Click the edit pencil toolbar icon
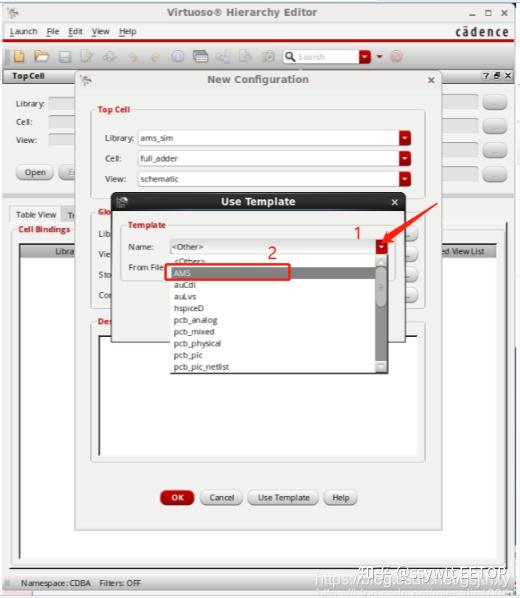Image resolution: width=520 pixels, height=598 pixels. (x=87, y=57)
